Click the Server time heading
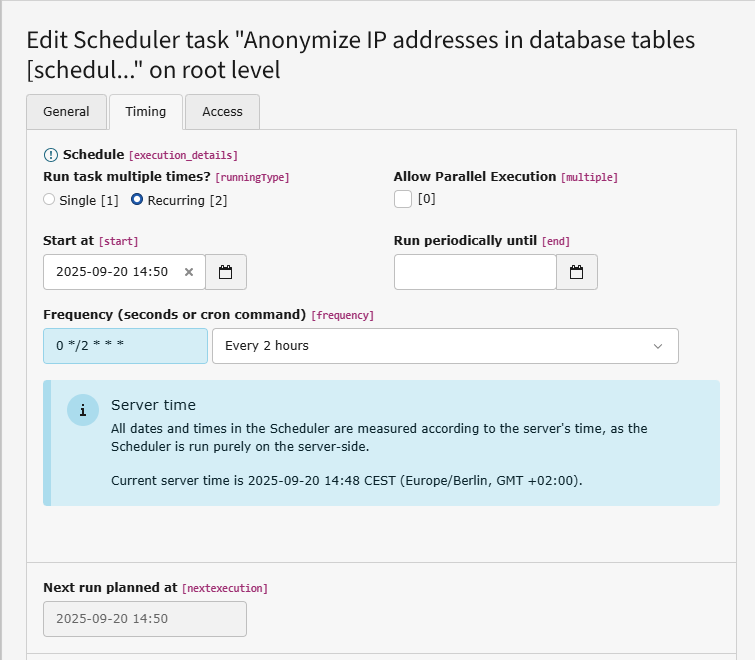This screenshot has height=660, width=755. (x=153, y=405)
